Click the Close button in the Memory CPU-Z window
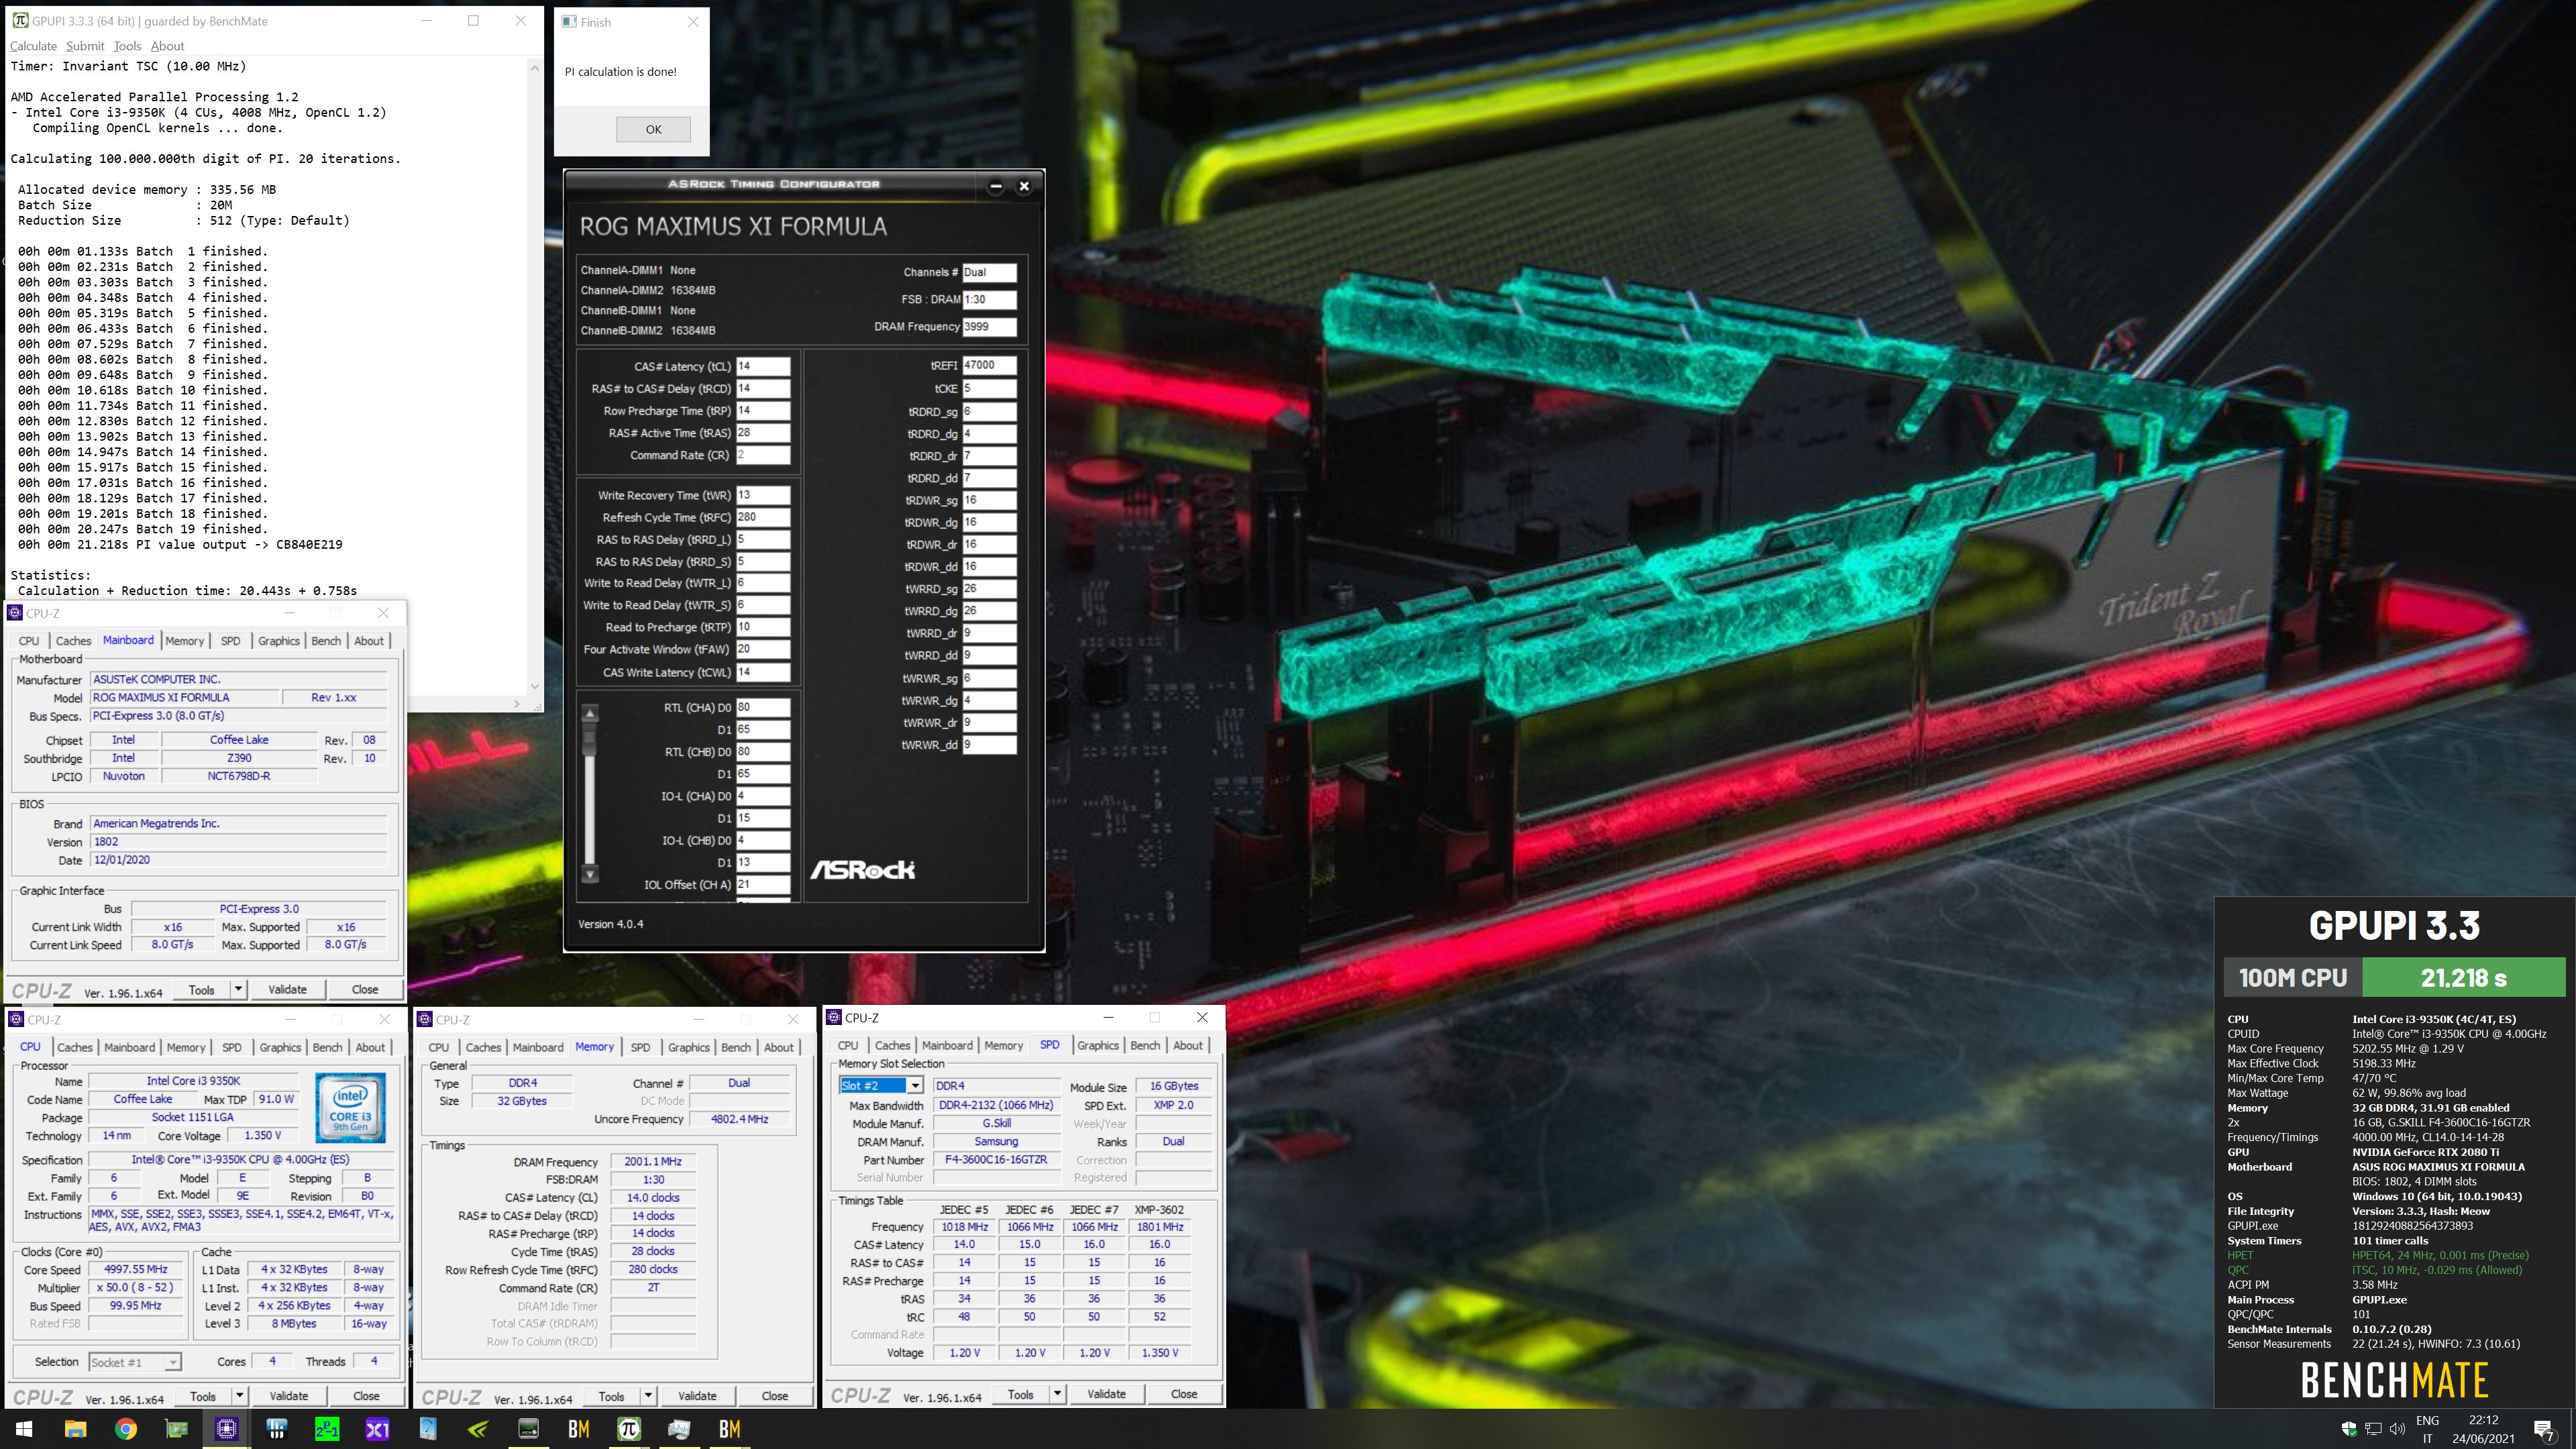Viewport: 2576px width, 1449px height. [x=775, y=1396]
